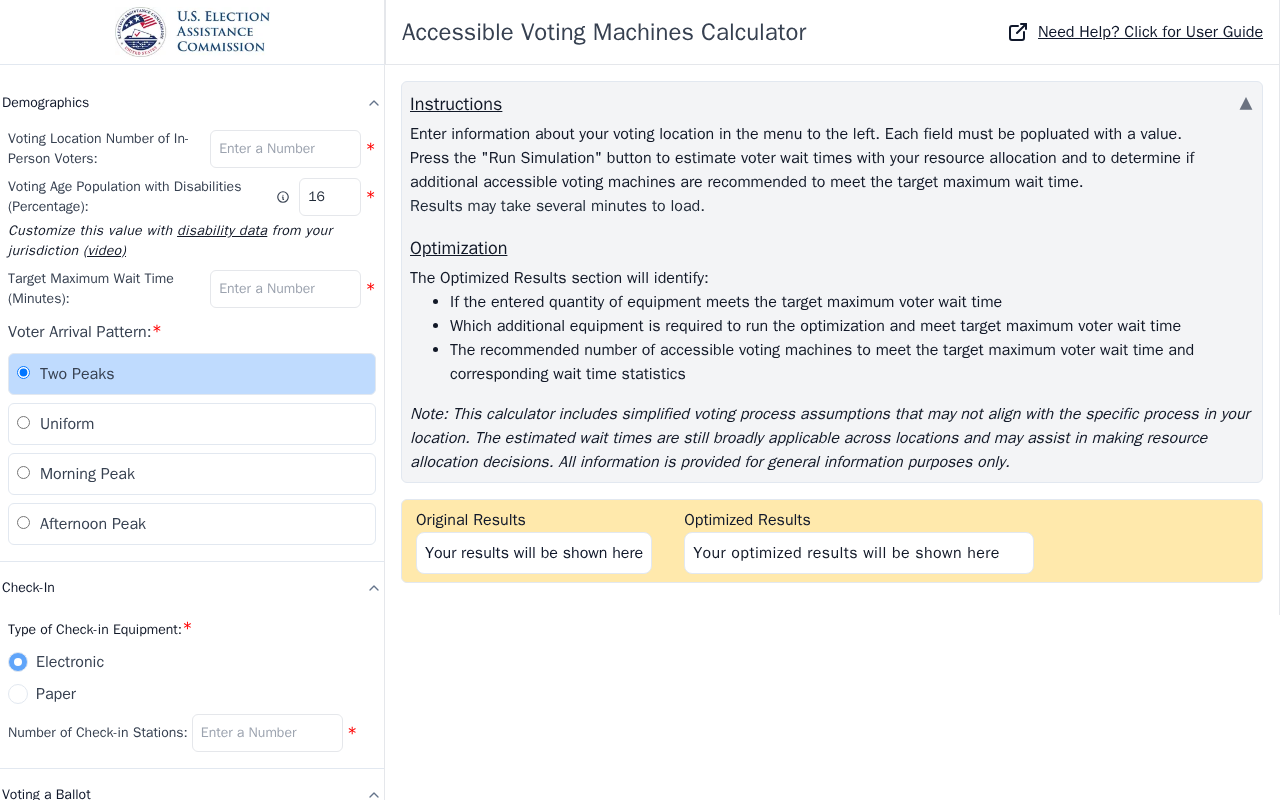1280x800 pixels.
Task: Collapse the Voting a Ballot section
Action: pyautogui.click(x=374, y=794)
